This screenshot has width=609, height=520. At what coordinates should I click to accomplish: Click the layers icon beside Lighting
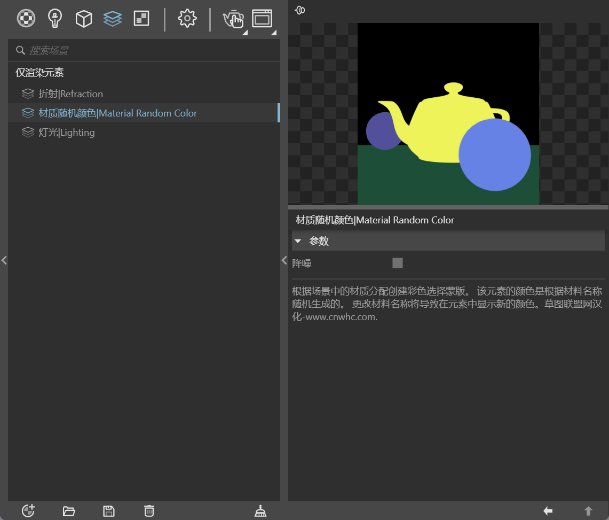[x=28, y=132]
